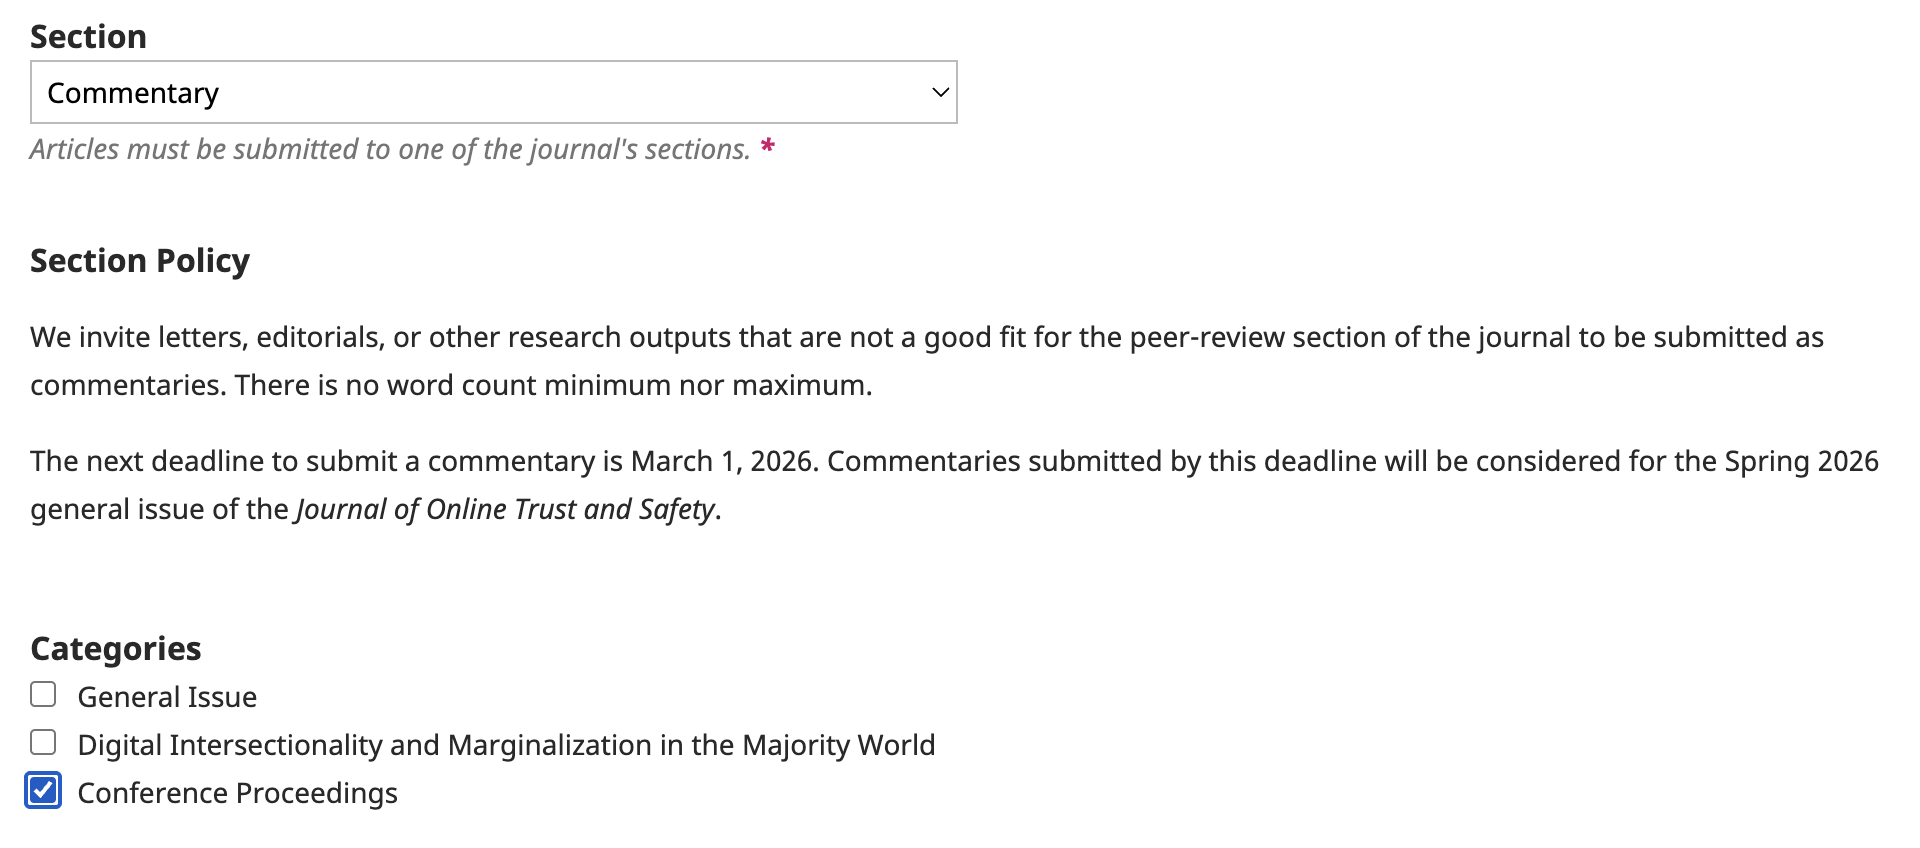Viewport: 1920px width, 848px height.
Task: Click the chevron arrow on Section select
Action: [x=939, y=92]
